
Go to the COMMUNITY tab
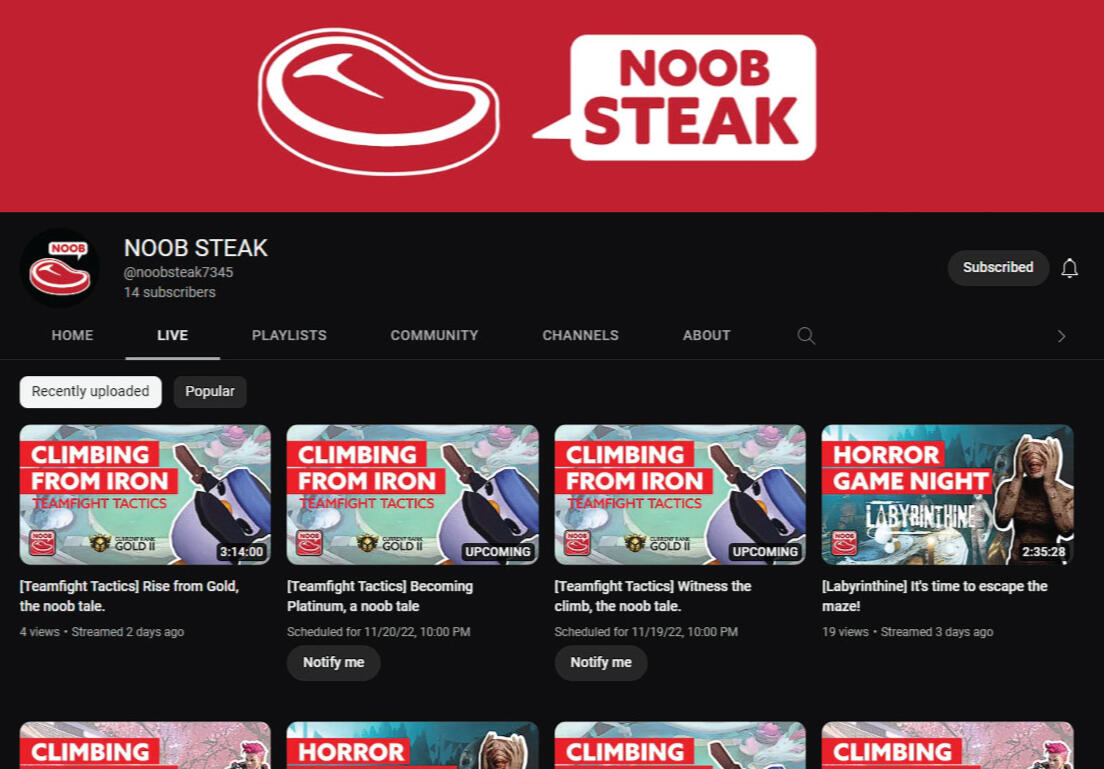tap(434, 335)
